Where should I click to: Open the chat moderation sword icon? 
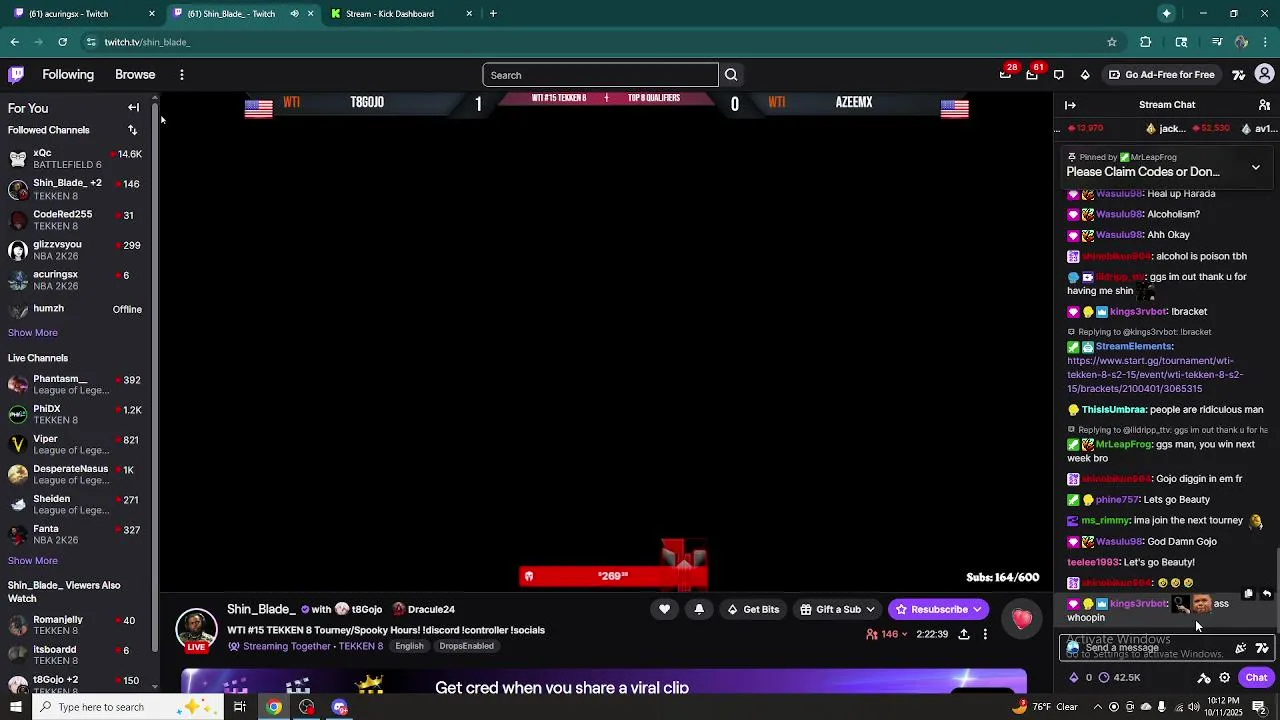1204,678
